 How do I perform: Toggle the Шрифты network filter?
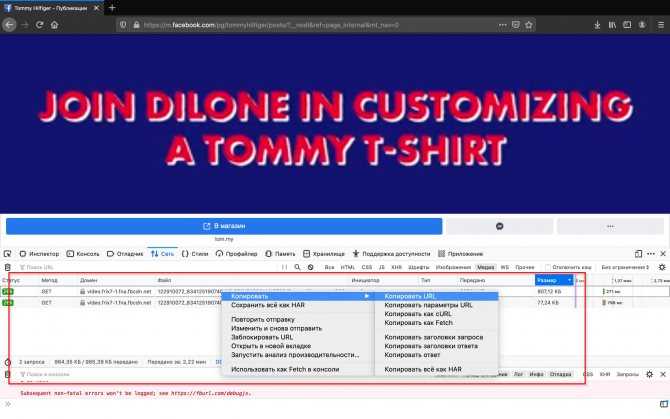coord(418,267)
